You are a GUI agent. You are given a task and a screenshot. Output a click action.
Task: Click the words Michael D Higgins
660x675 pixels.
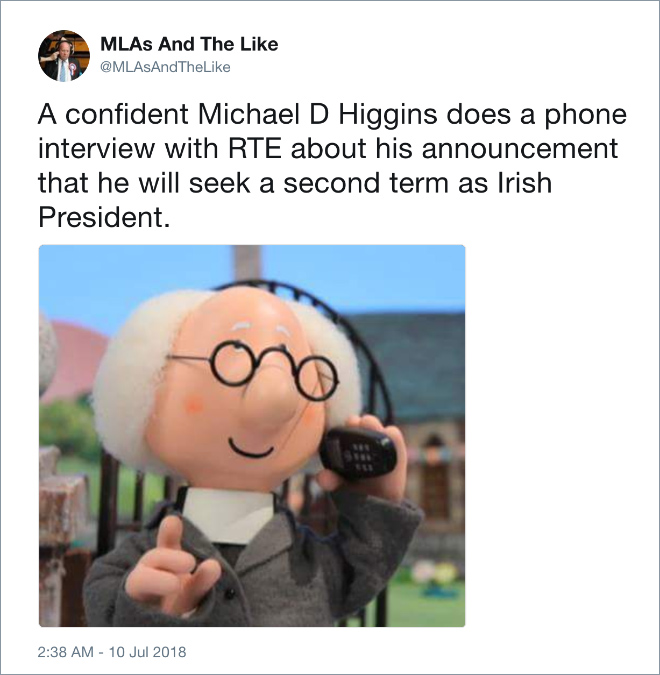pyautogui.click(x=318, y=114)
